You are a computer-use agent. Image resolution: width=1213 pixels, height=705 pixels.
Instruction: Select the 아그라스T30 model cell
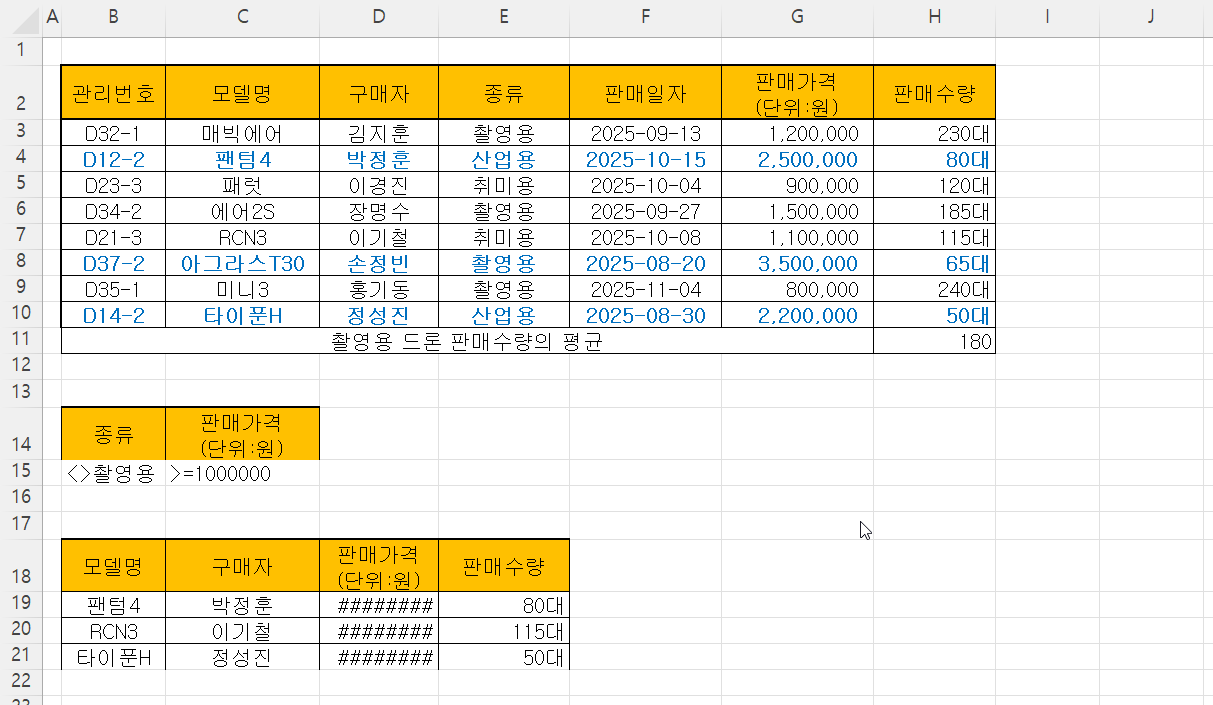coord(242,262)
